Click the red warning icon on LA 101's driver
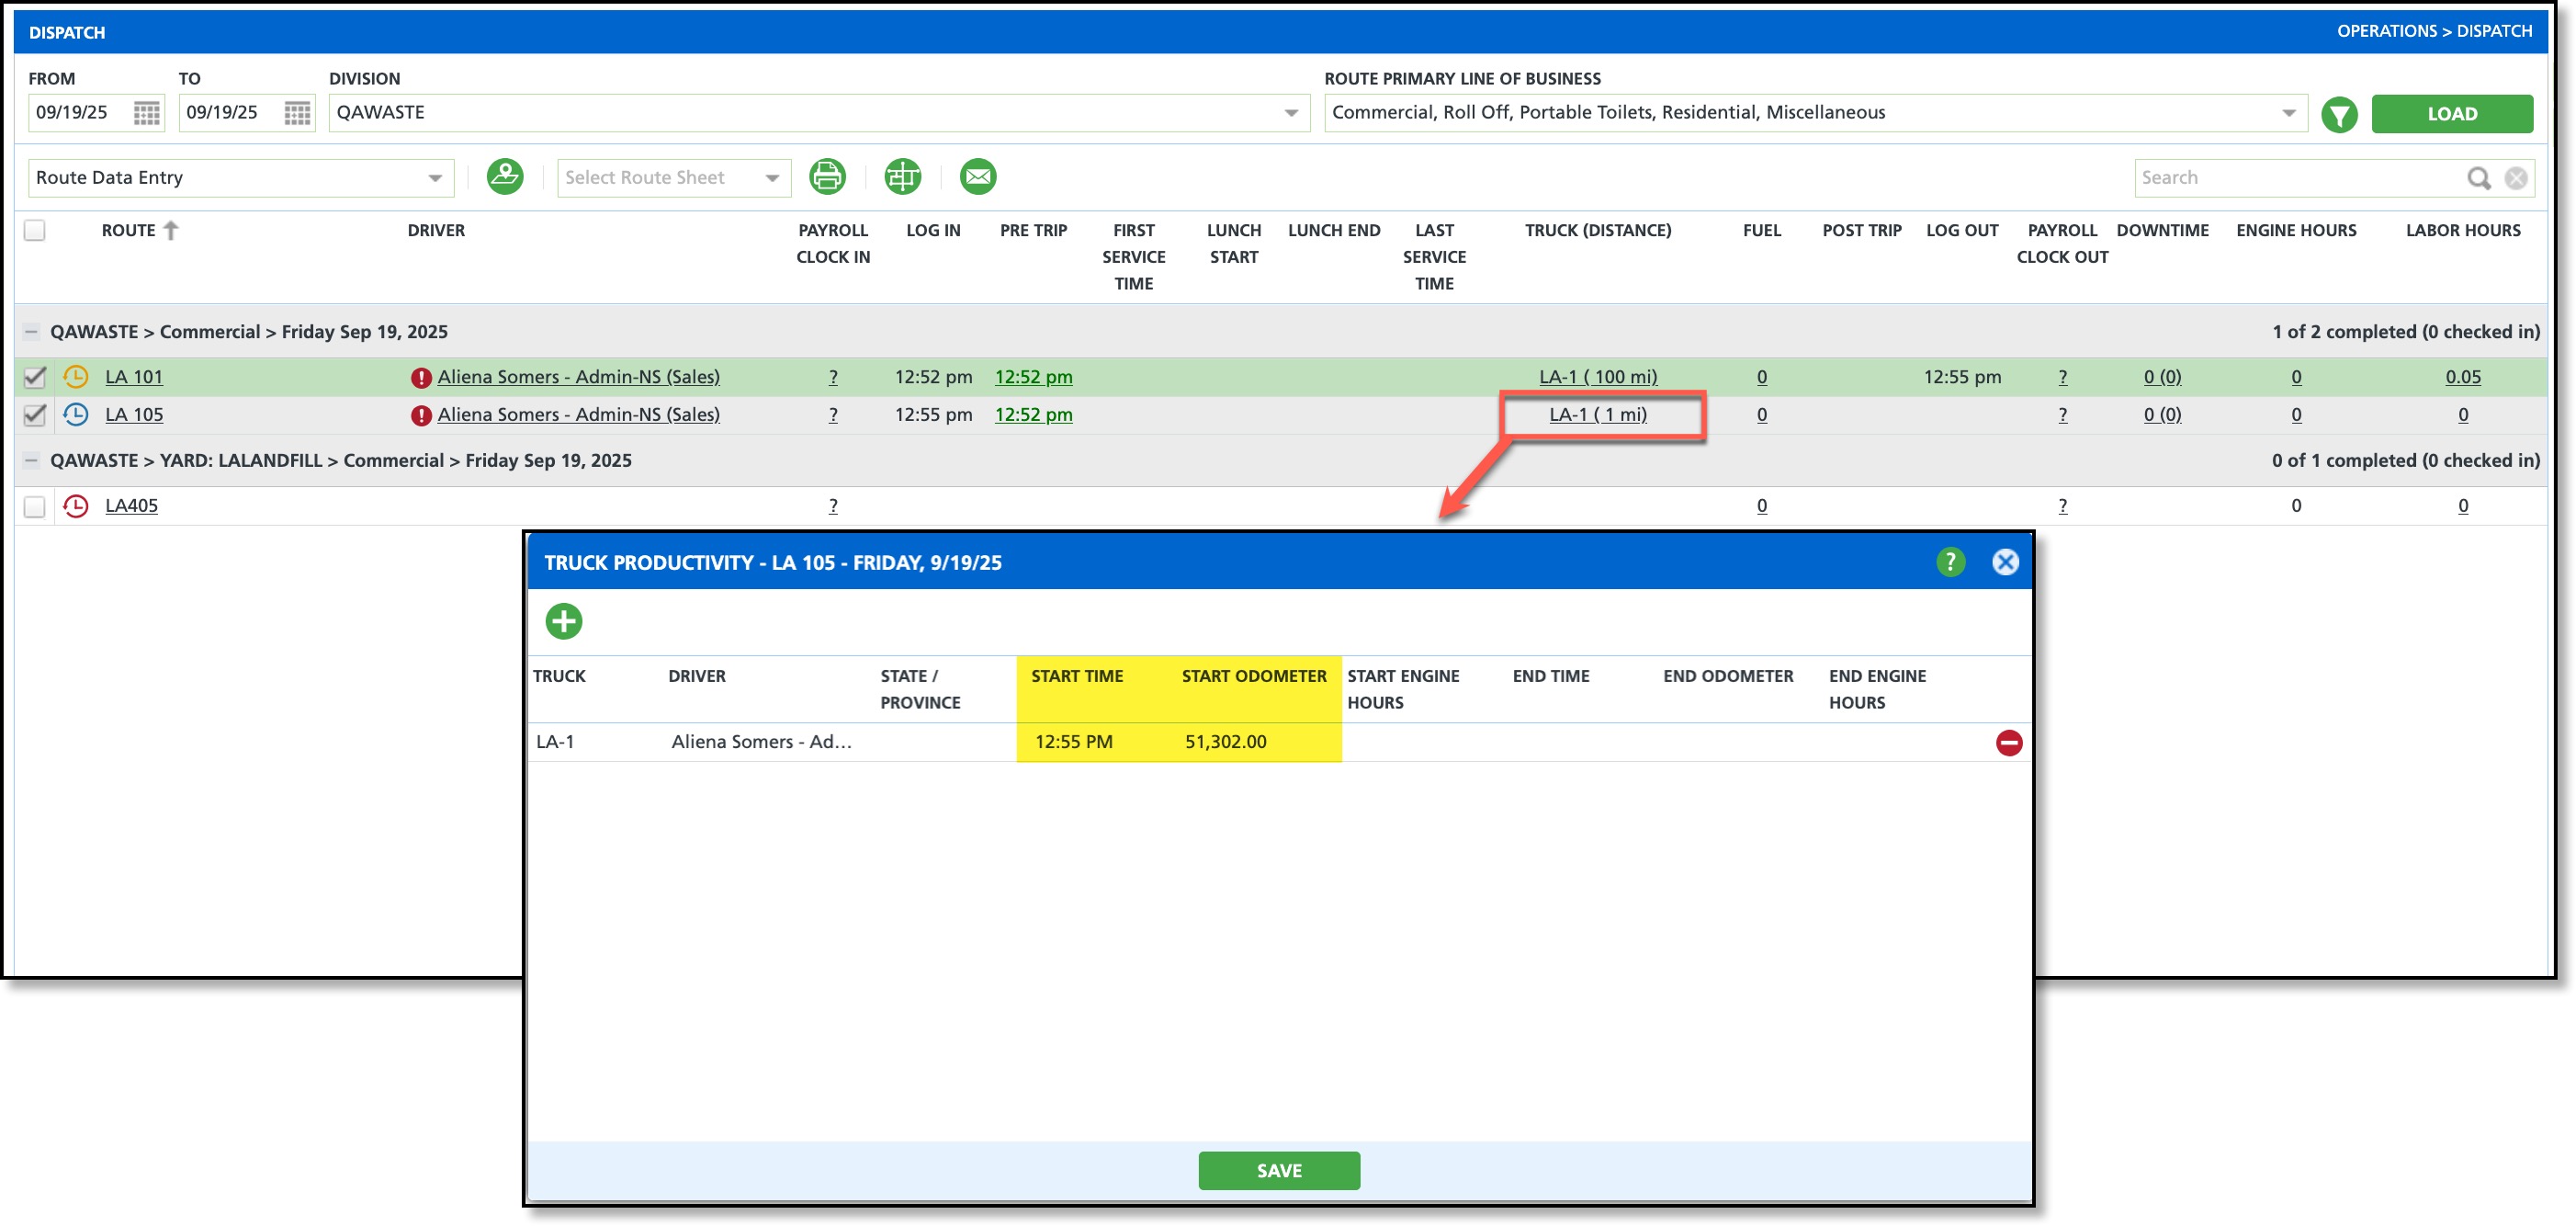This screenshot has width=2576, height=1226. point(421,378)
